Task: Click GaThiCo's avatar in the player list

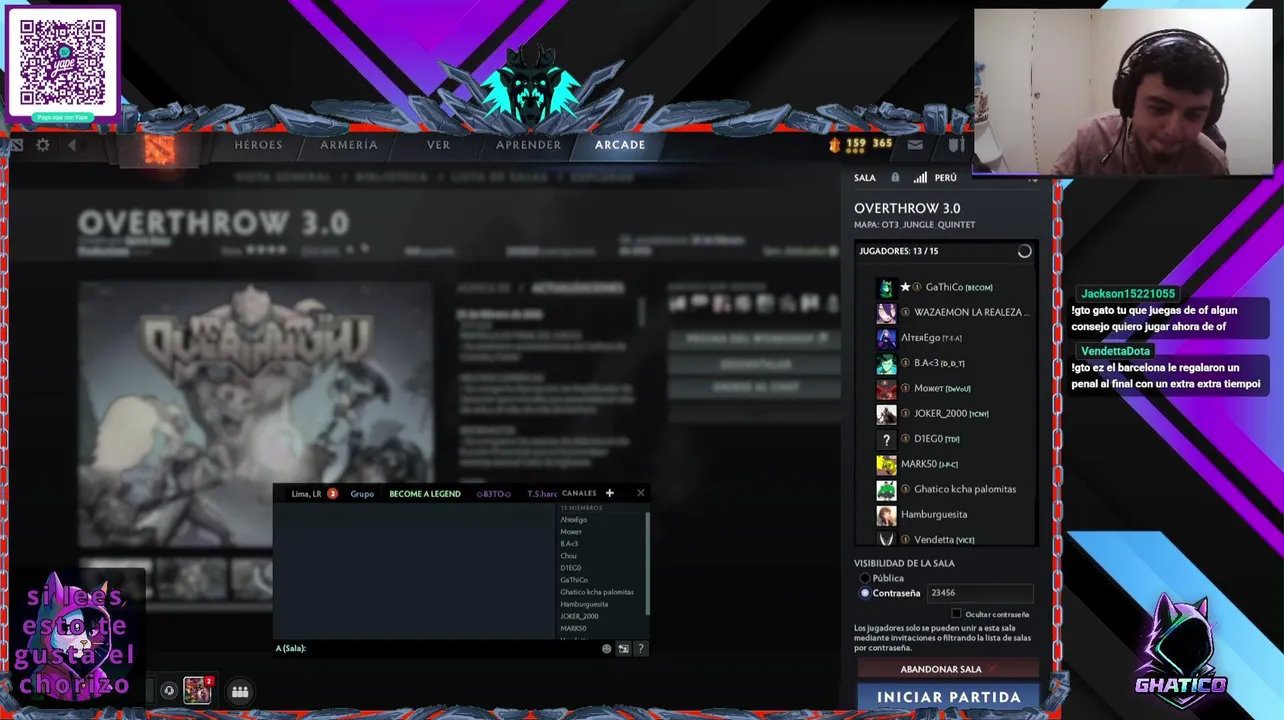Action: click(886, 288)
